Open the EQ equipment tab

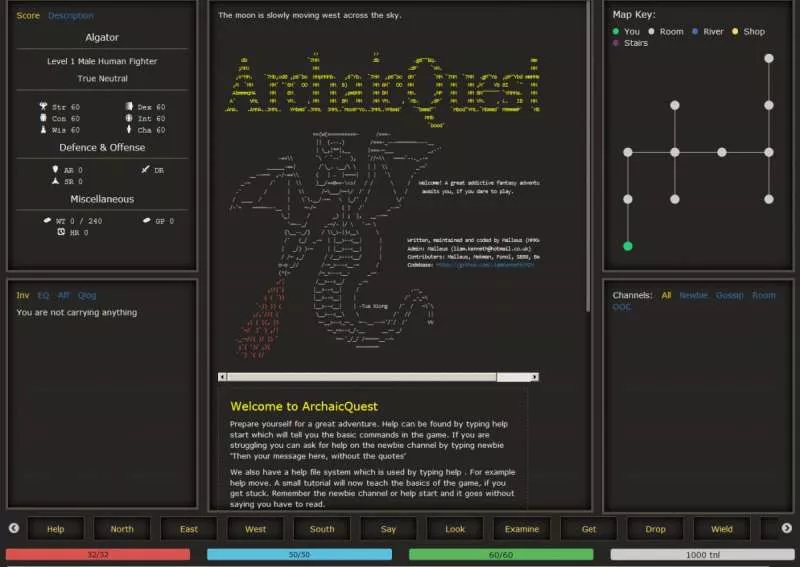point(43,295)
